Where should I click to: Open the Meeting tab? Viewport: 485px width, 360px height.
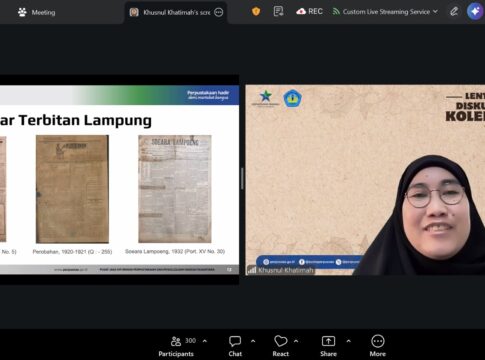(37, 13)
